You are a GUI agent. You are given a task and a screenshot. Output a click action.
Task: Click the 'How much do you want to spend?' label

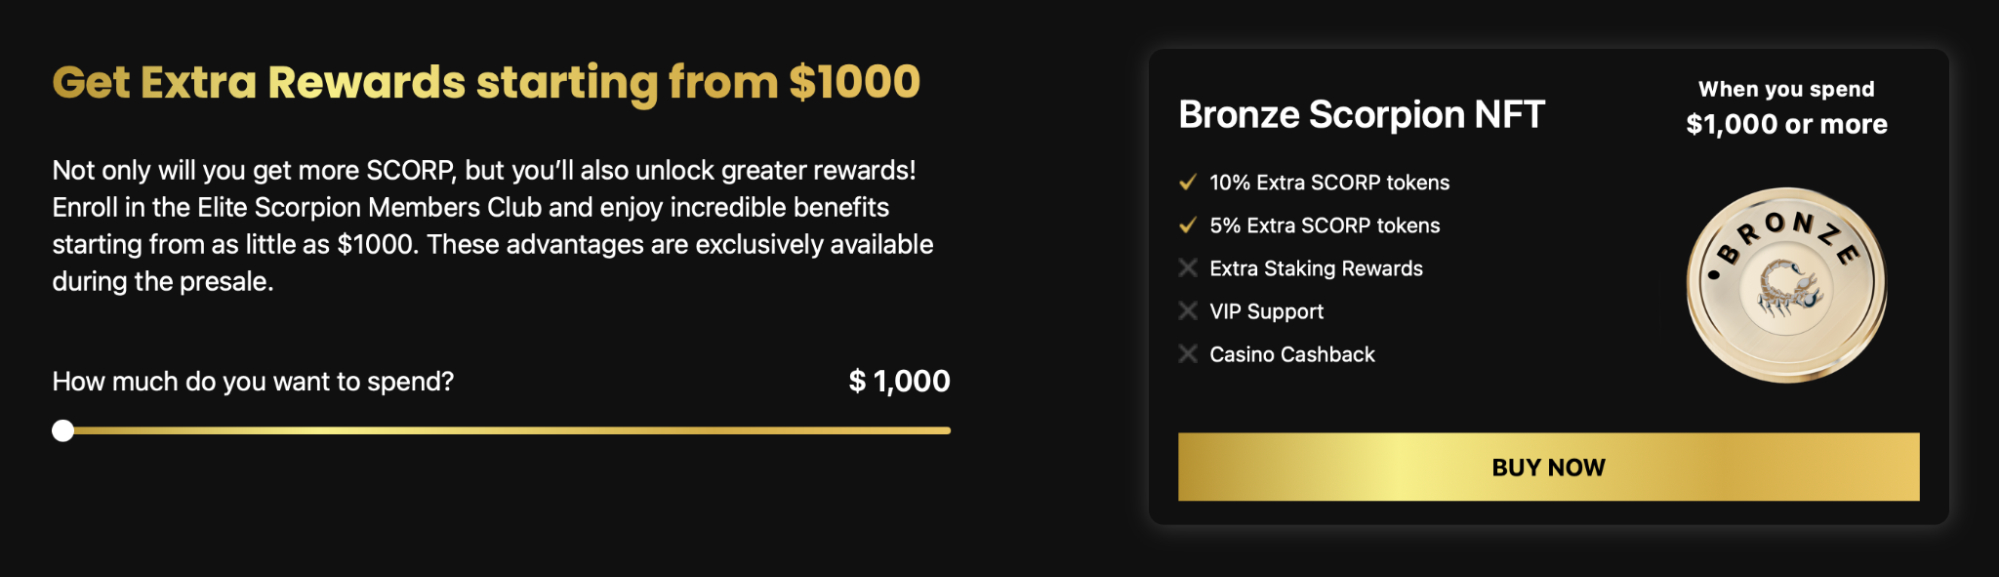[x=253, y=382]
